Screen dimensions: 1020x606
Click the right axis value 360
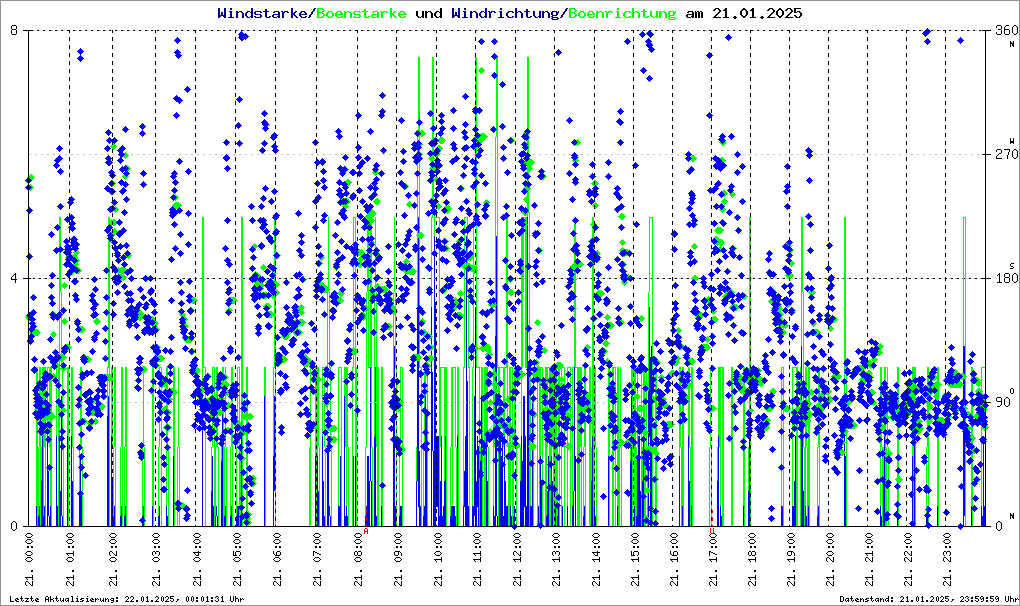click(x=1006, y=31)
